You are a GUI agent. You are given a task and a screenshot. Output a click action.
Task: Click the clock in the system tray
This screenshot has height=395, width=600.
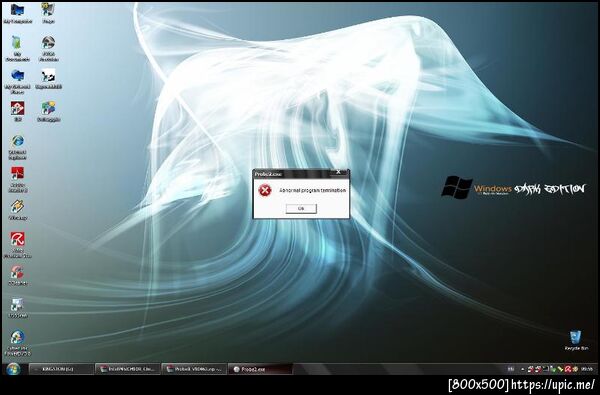[587, 369]
